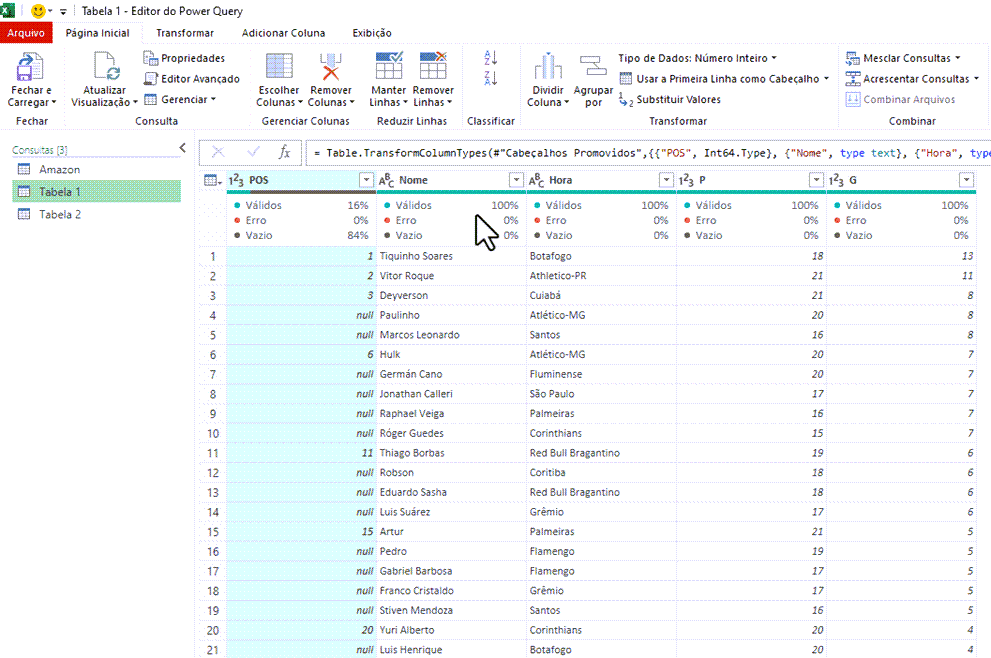The image size is (991, 658).
Task: Switch to Transformar ribbon tab
Action: coord(185,33)
